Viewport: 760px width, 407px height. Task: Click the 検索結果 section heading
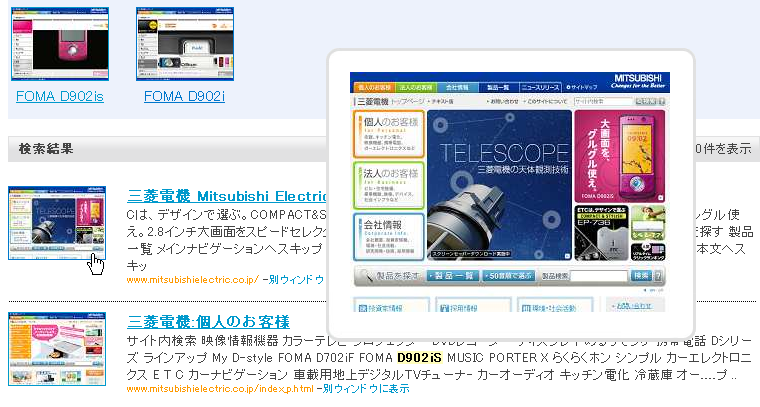[x=46, y=149]
